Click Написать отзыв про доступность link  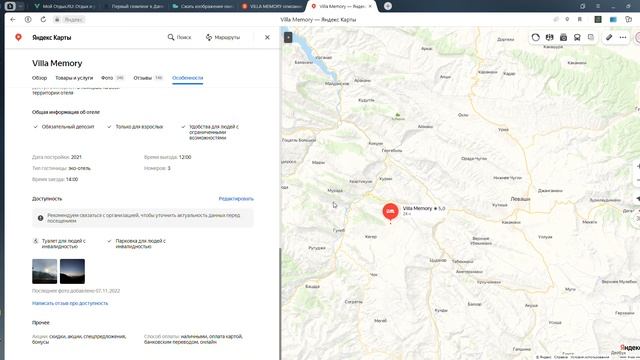coord(70,303)
